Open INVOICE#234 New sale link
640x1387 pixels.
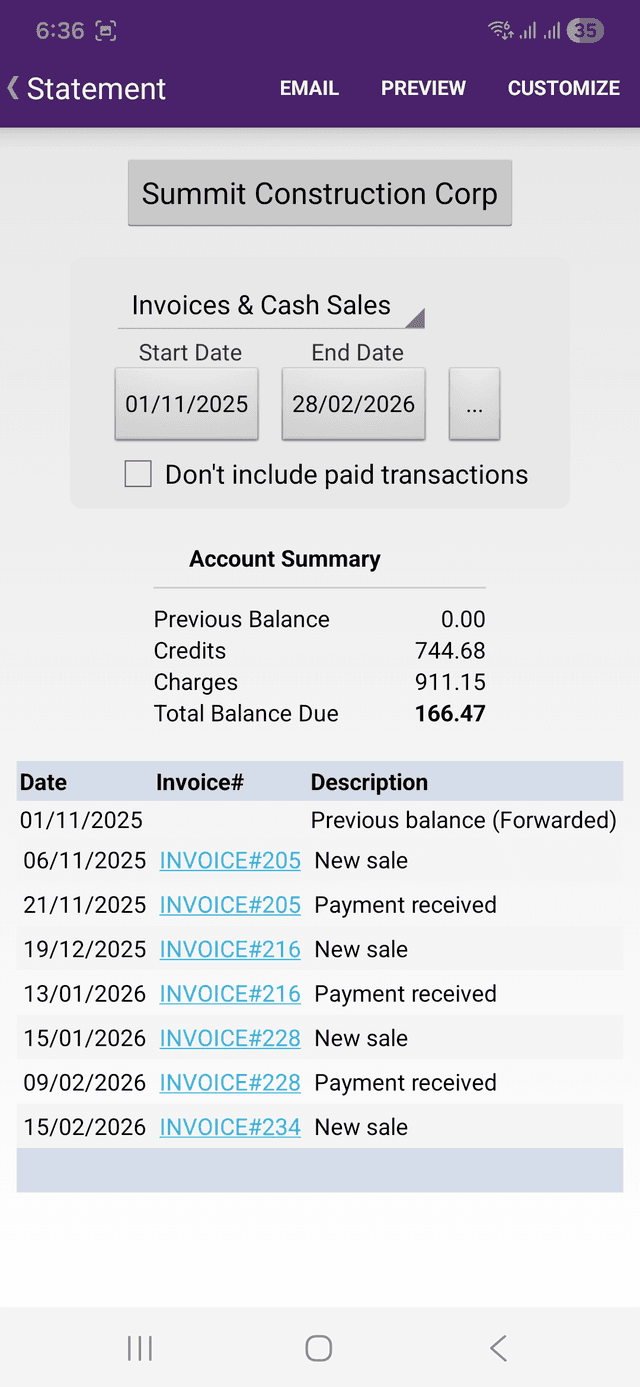point(230,1127)
